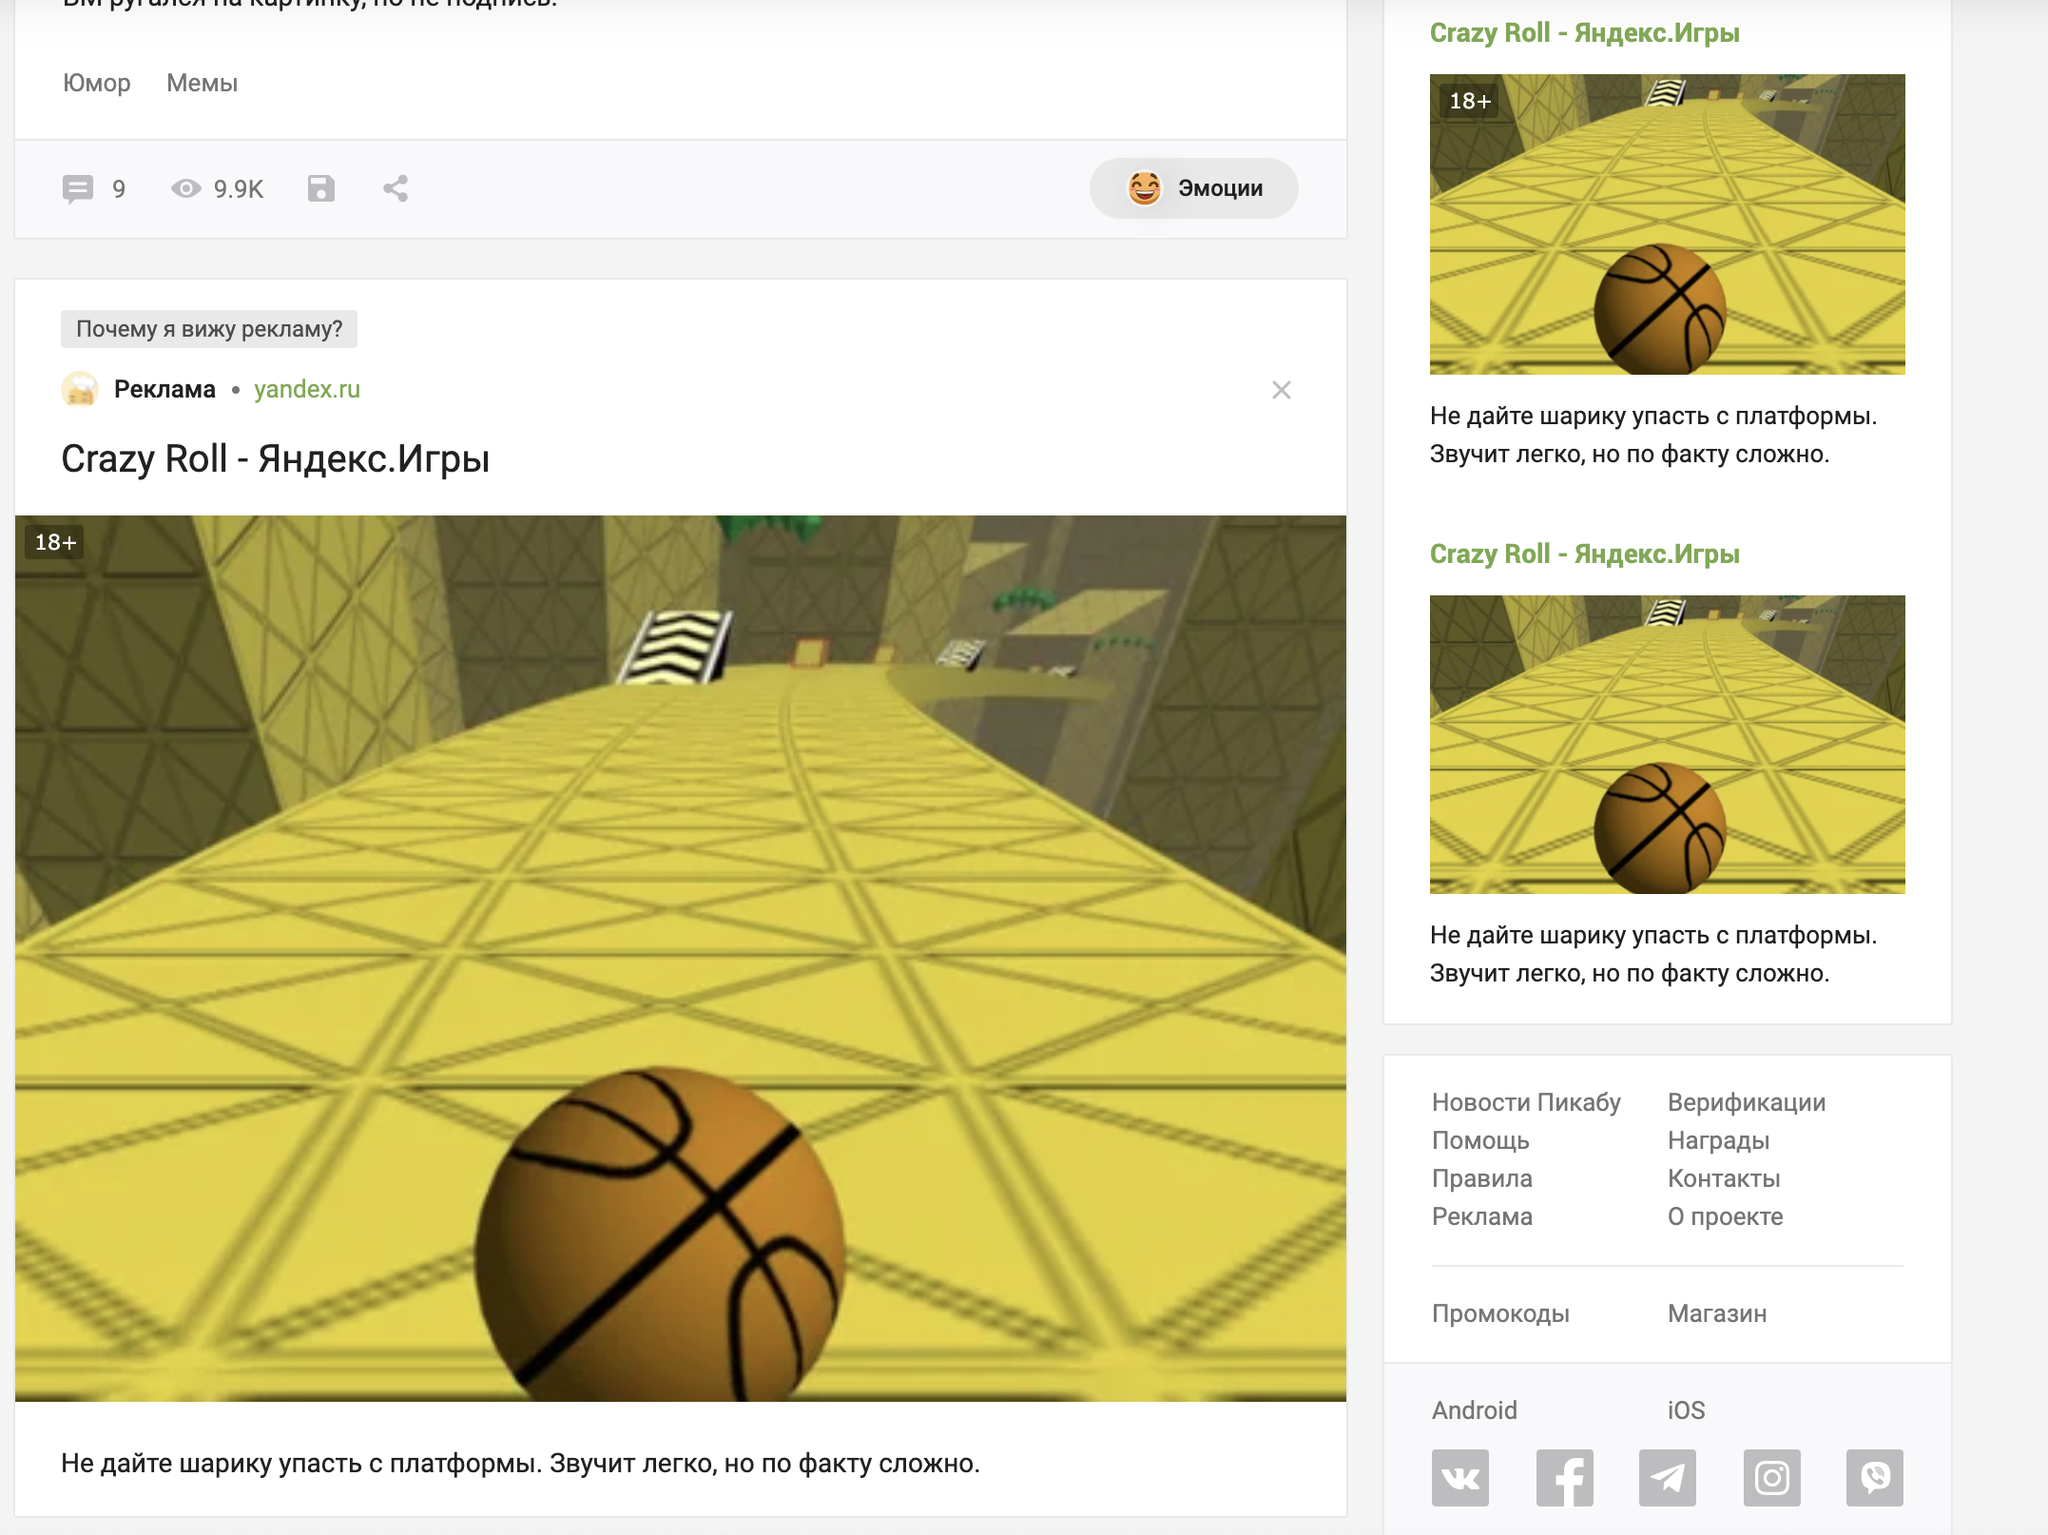Click second sidebar Crazy Roll thumbnail
Image resolution: width=2048 pixels, height=1535 pixels.
pos(1667,744)
